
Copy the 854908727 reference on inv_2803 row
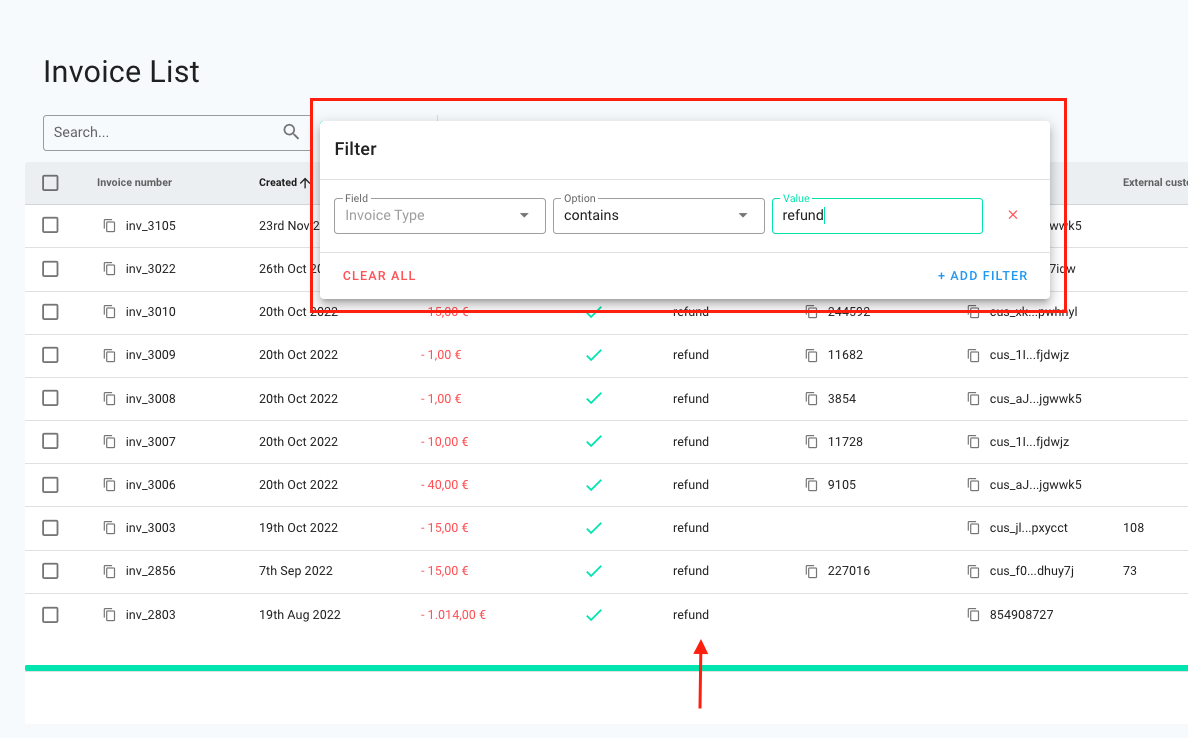(971, 614)
